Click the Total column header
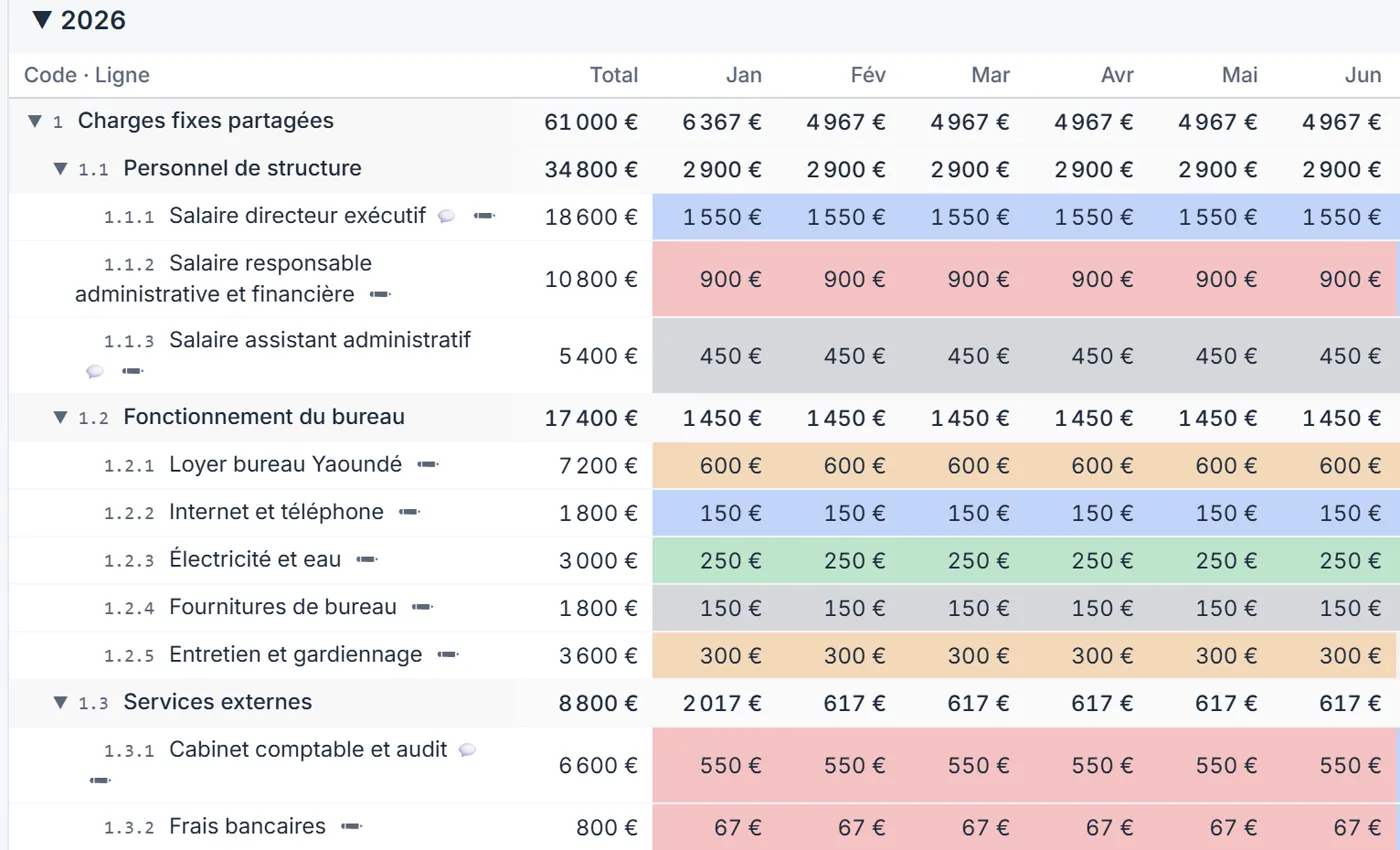Image resolution: width=1400 pixels, height=850 pixels. tap(614, 75)
